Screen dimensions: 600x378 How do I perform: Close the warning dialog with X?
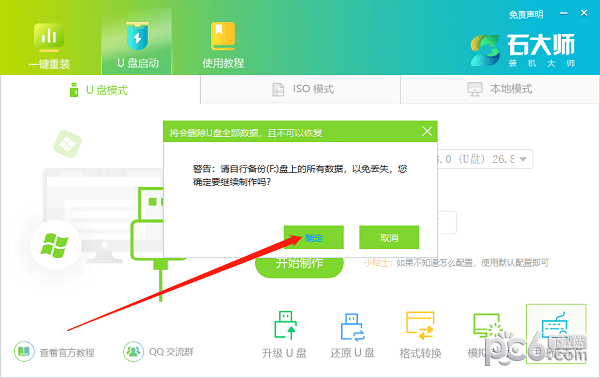point(427,132)
